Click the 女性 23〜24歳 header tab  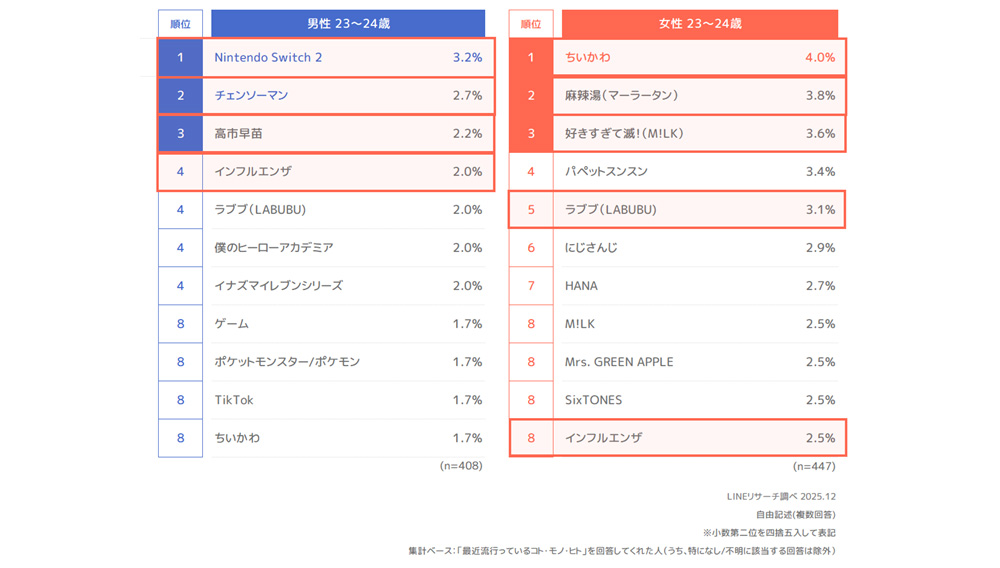(700, 23)
